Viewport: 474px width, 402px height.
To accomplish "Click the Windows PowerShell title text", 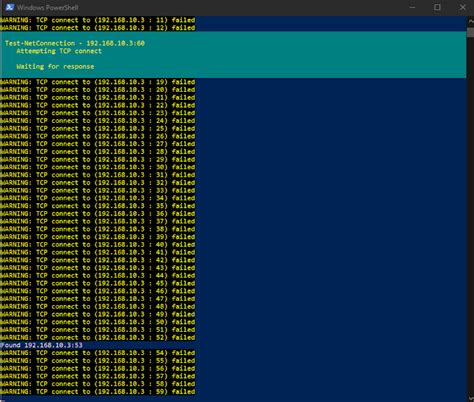I will point(48,7).
